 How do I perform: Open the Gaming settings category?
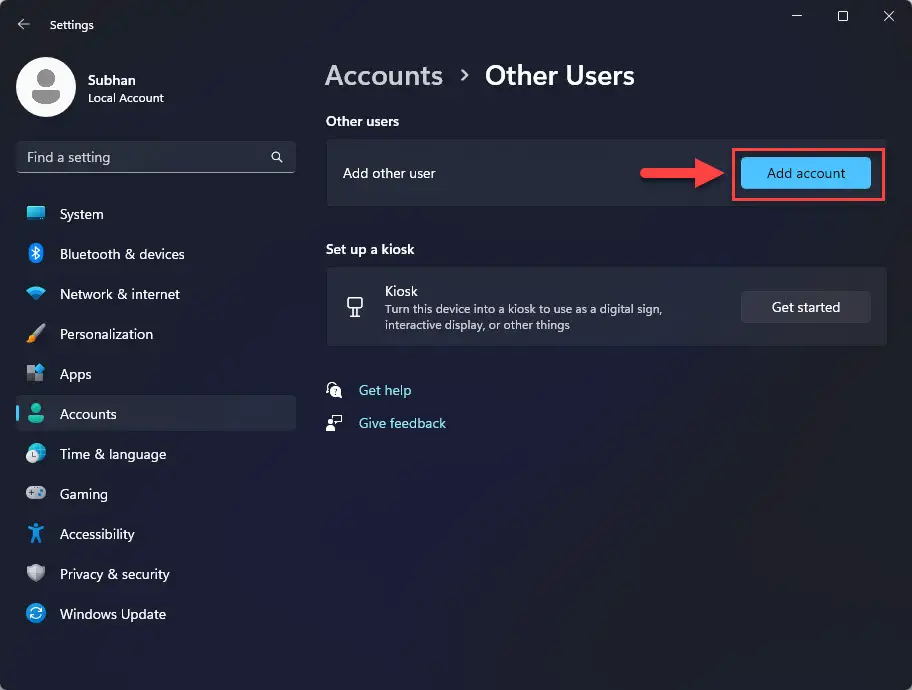click(x=156, y=494)
